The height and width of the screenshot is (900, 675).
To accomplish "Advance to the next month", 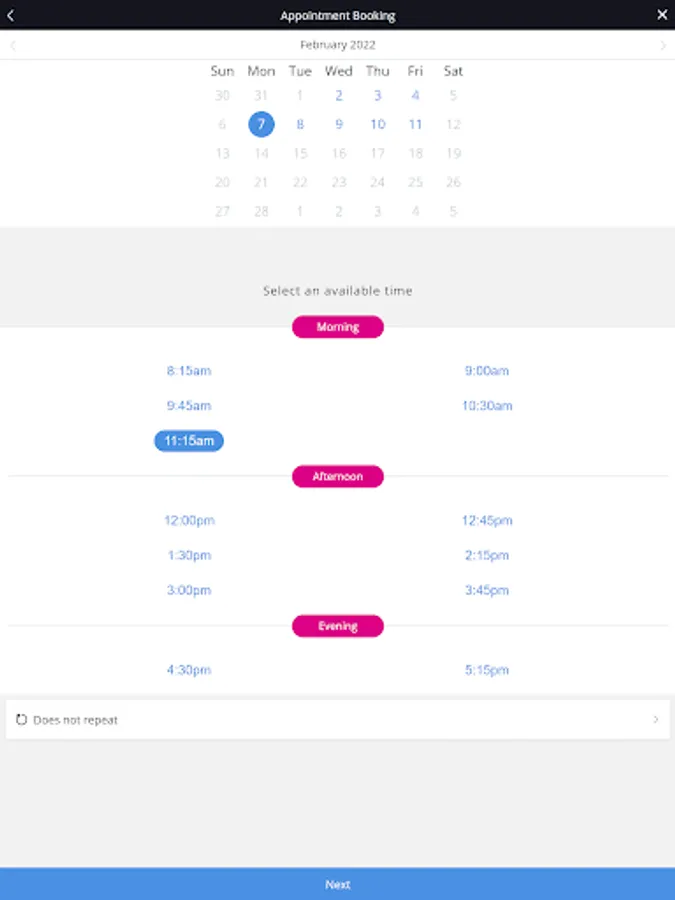I will [662, 45].
